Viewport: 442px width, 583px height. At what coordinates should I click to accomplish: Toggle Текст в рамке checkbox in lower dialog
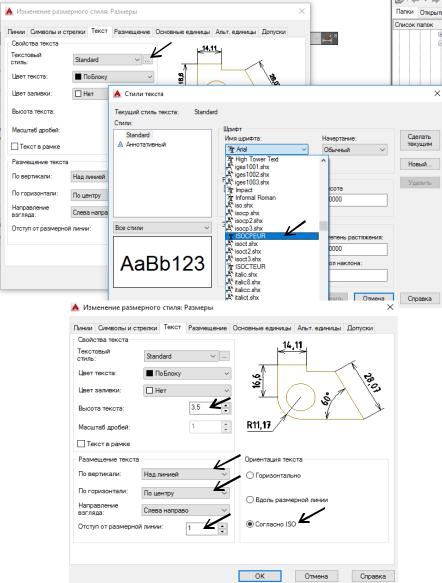point(80,444)
